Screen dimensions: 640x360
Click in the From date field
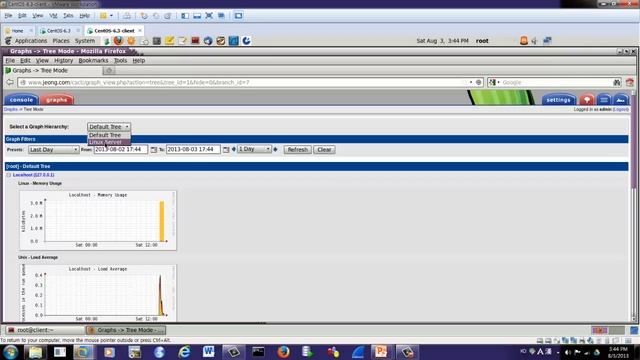[120, 149]
